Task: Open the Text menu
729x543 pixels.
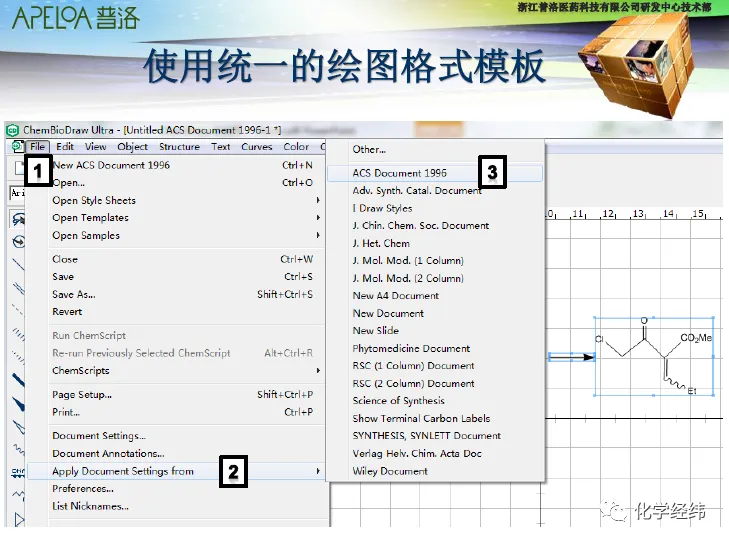Action: 220,147
